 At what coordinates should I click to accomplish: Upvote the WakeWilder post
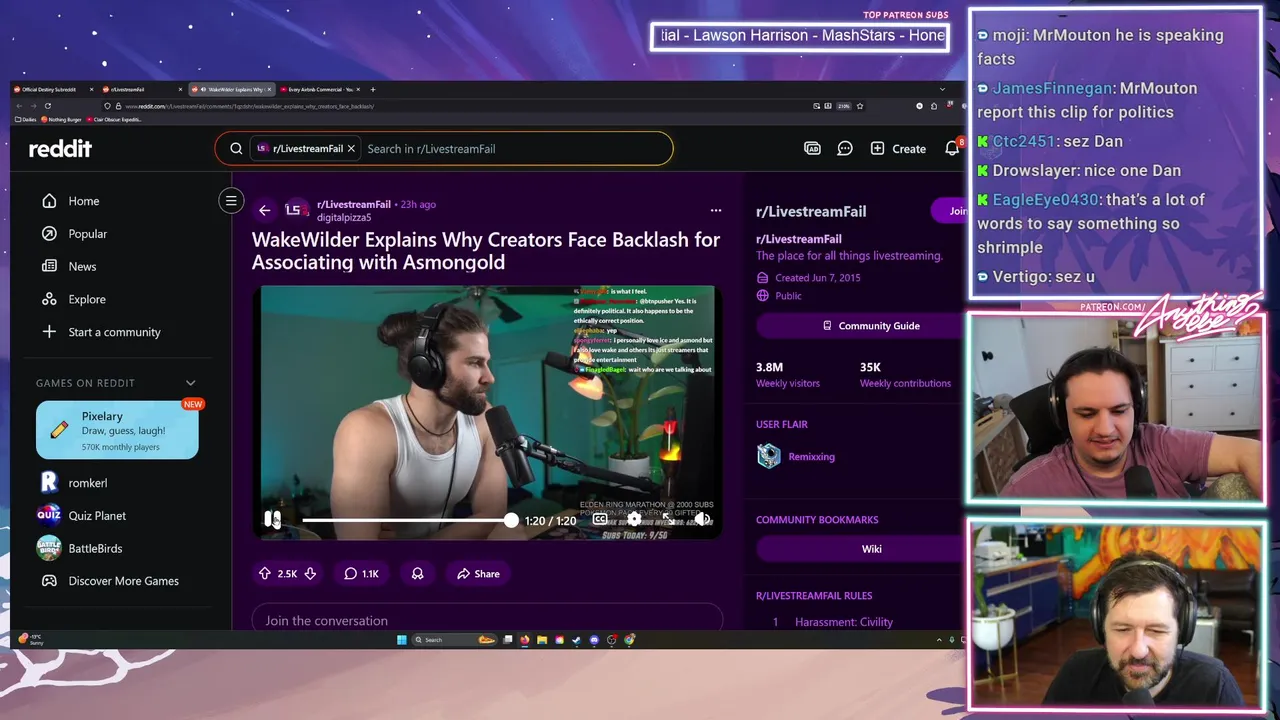coord(265,574)
